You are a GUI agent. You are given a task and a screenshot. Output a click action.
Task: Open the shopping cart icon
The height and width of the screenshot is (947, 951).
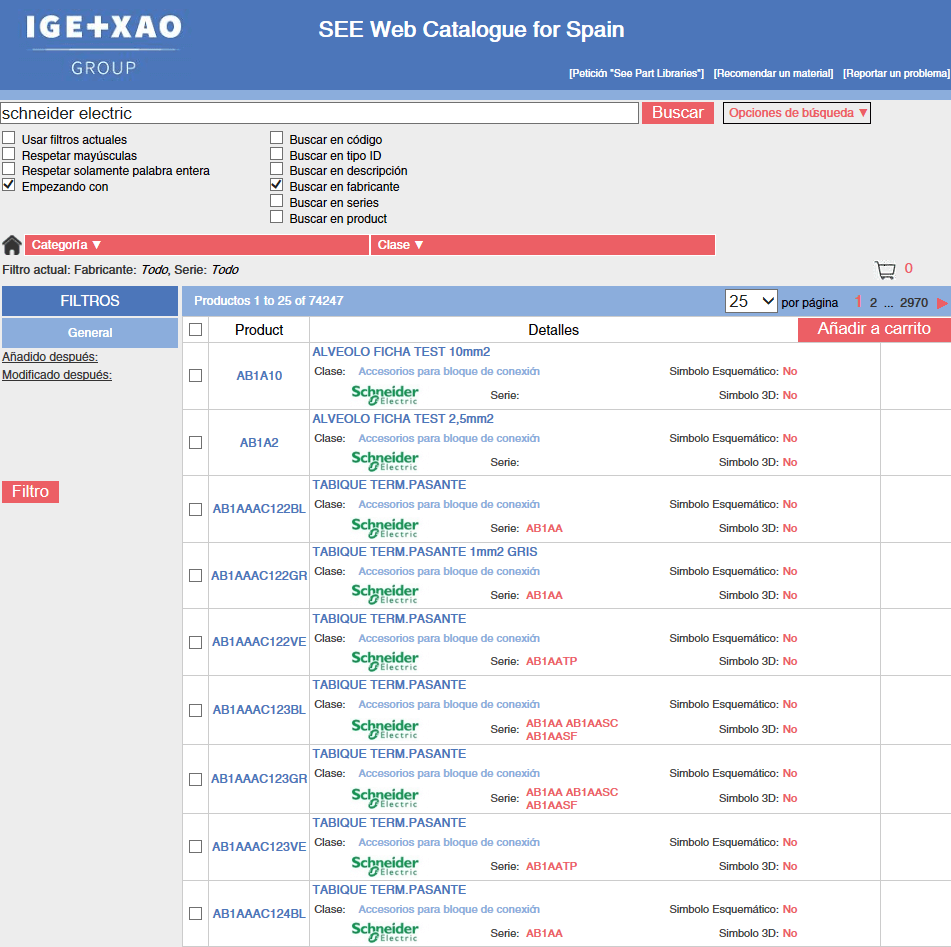click(885, 269)
